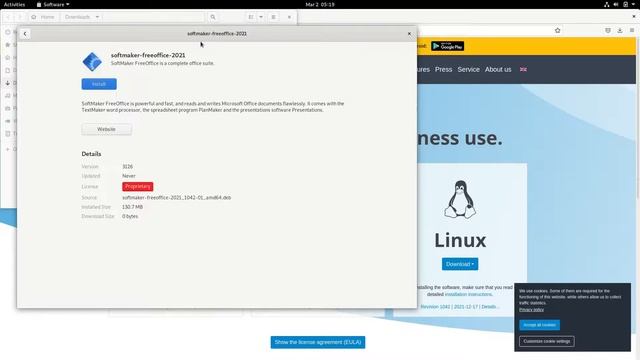Close the Firefox window
This screenshot has width=640, height=360.
(x=634, y=17)
